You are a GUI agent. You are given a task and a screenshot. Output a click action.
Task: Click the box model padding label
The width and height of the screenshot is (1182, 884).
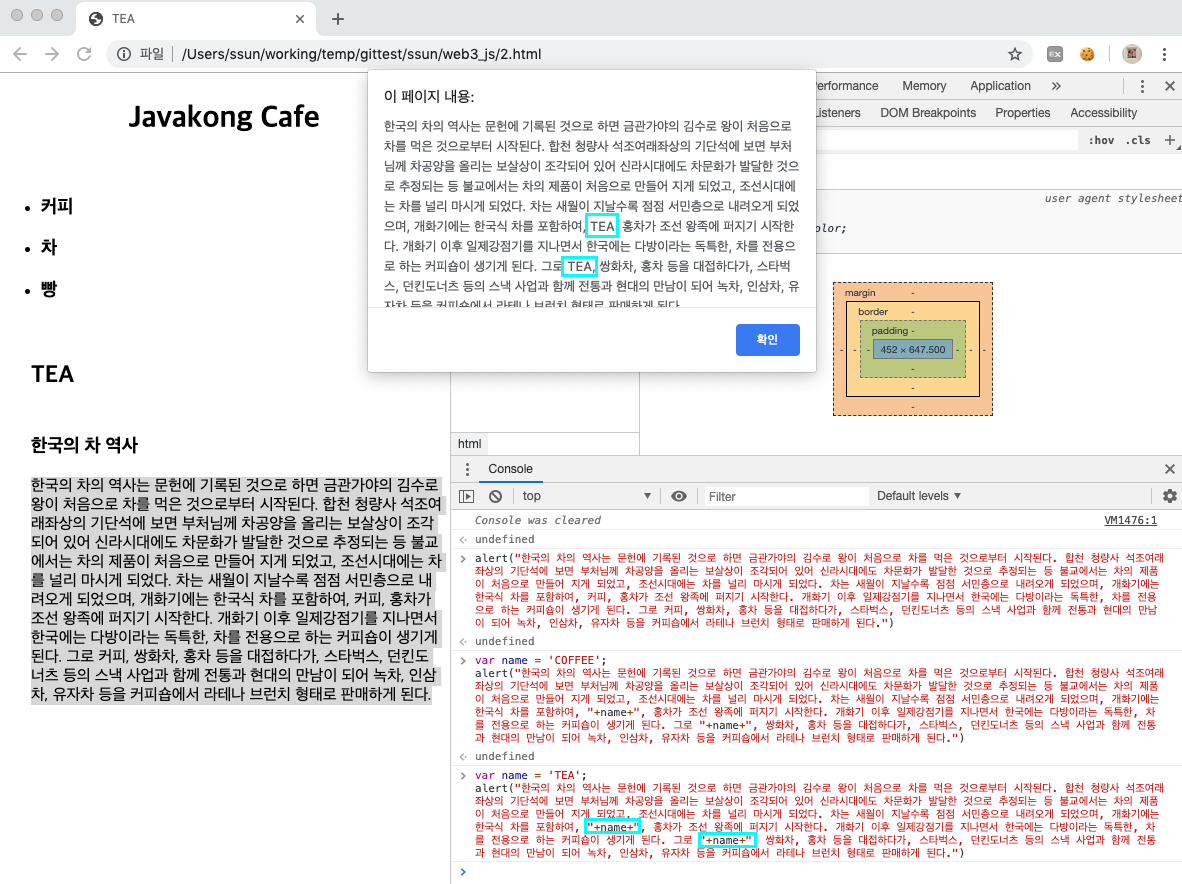[x=890, y=330]
